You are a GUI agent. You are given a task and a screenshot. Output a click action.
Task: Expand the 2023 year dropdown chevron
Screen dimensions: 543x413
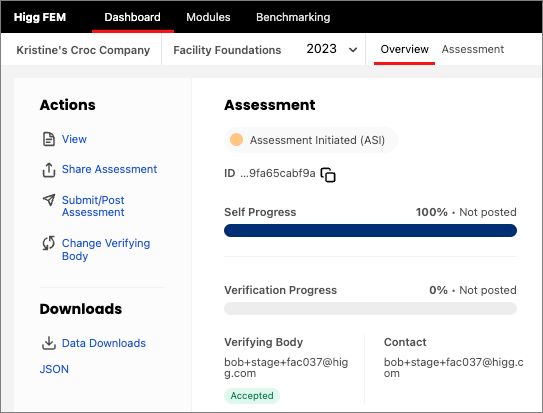point(353,50)
